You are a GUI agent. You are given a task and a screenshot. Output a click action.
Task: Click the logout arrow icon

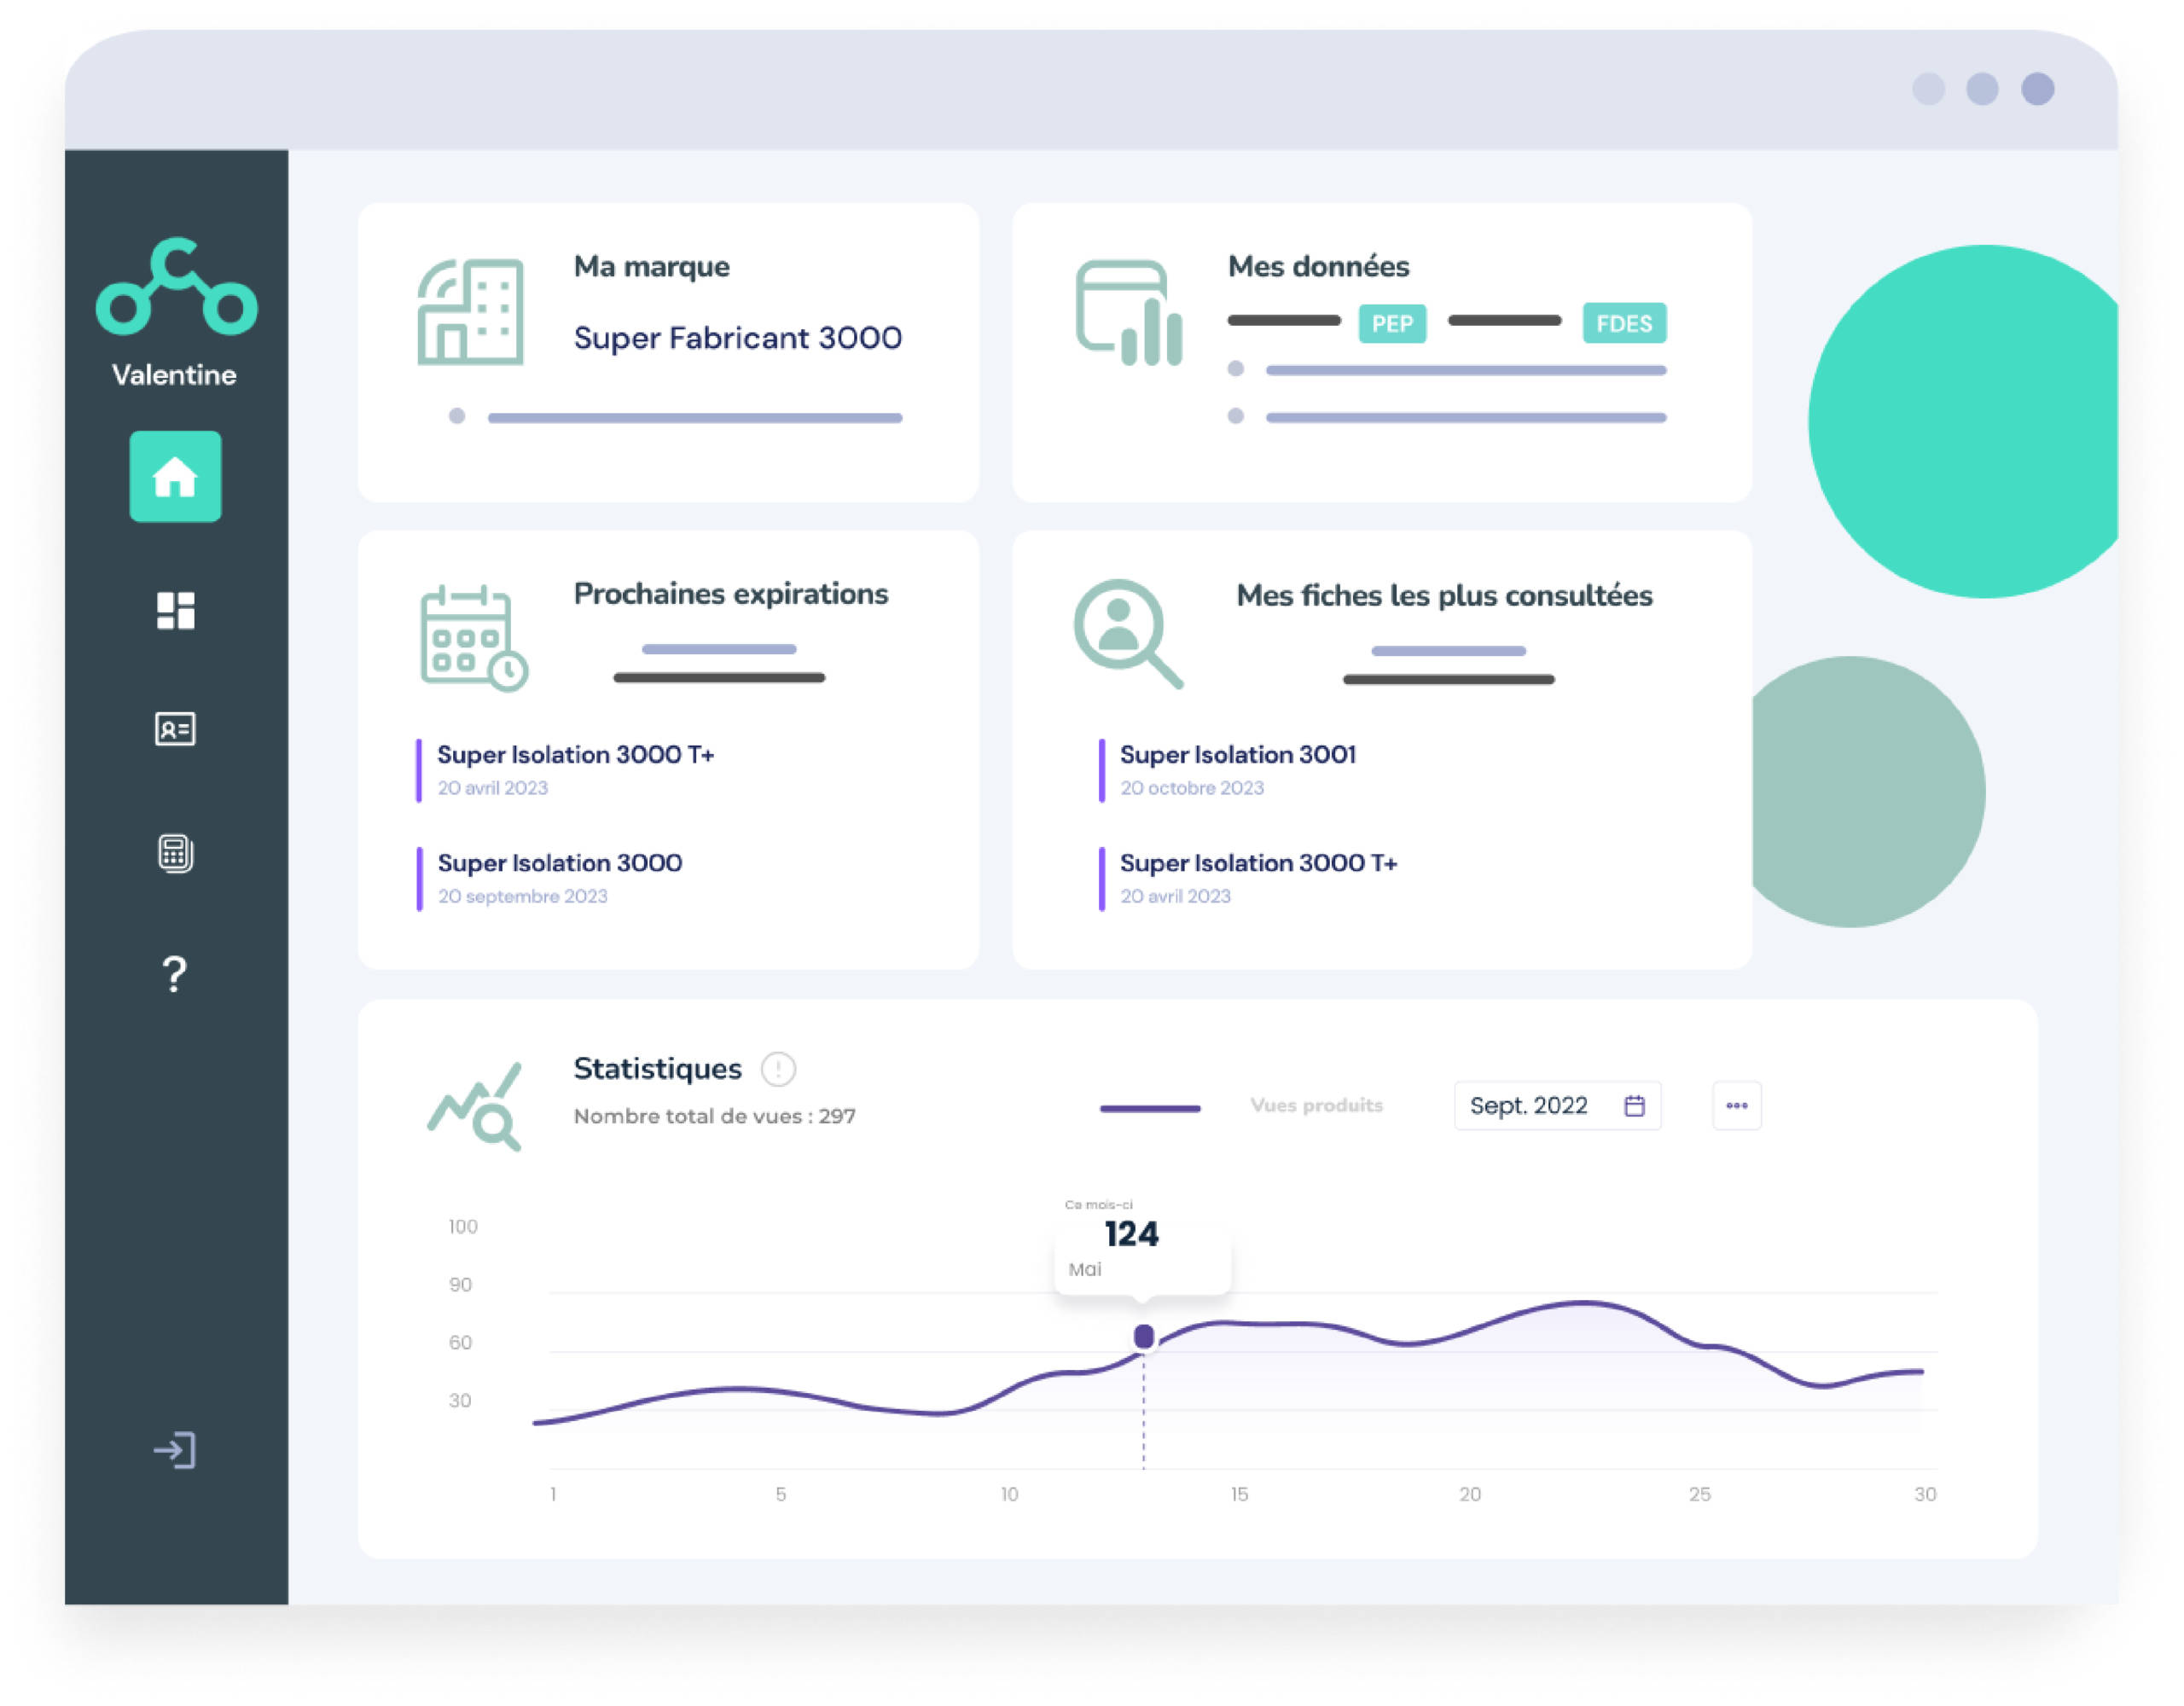tap(175, 1450)
